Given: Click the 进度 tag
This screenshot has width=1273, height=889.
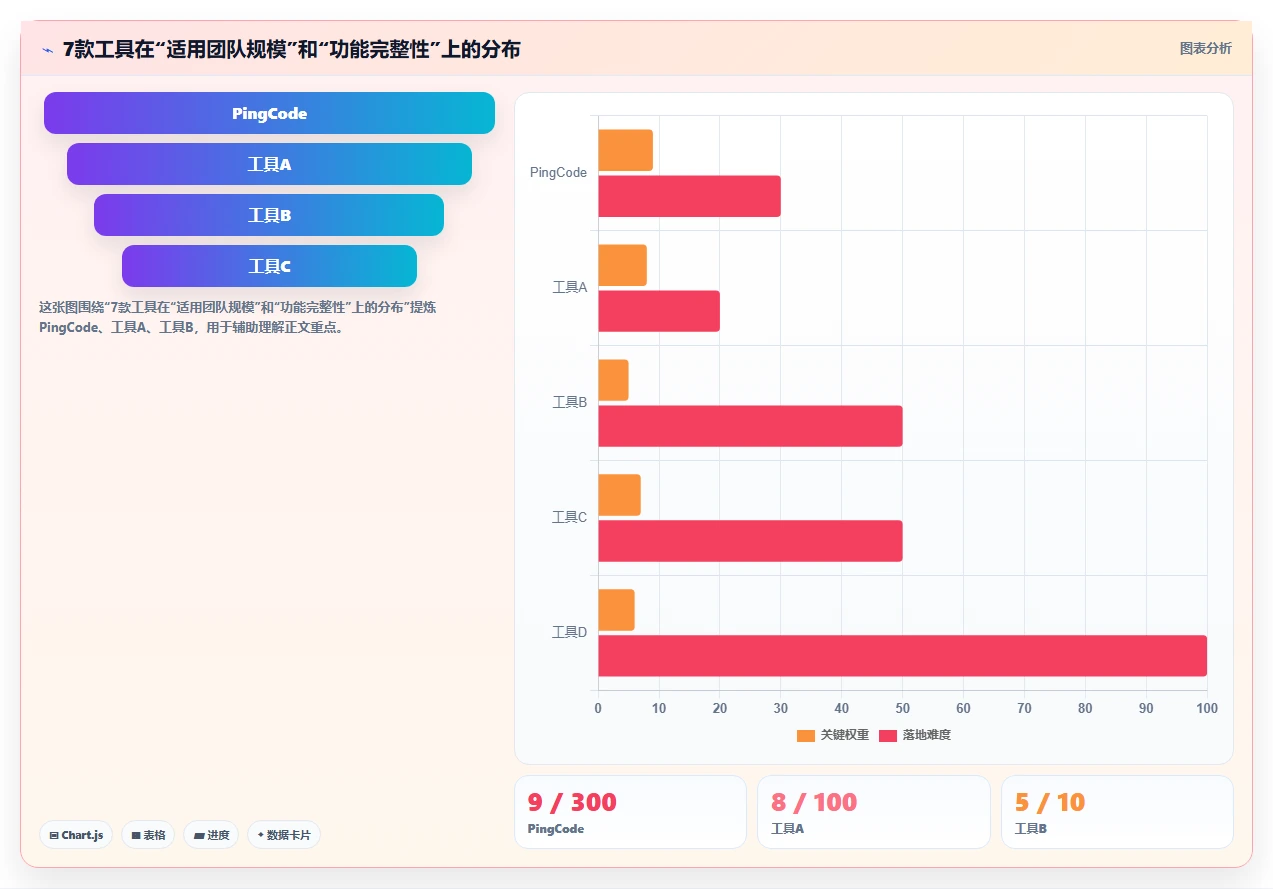Looking at the screenshot, I should point(211,835).
